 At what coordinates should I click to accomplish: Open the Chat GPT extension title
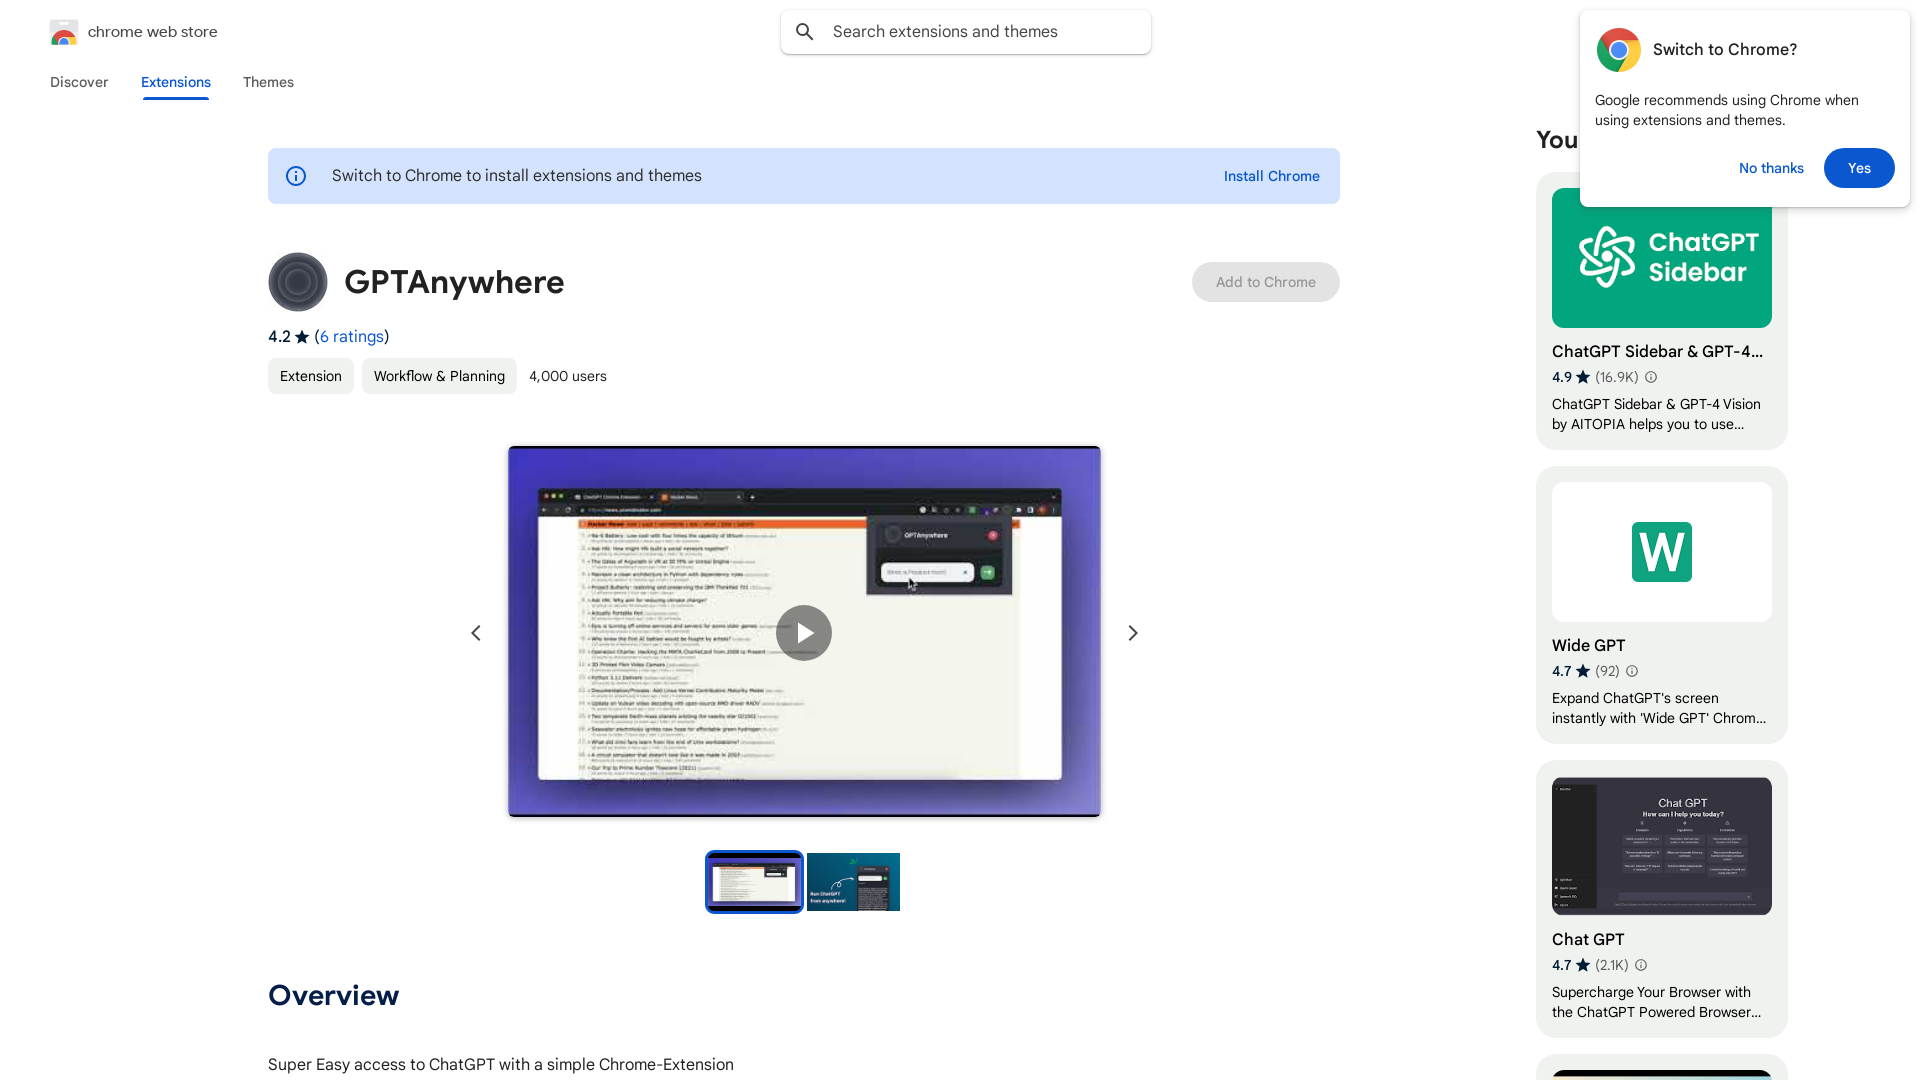coord(1588,939)
